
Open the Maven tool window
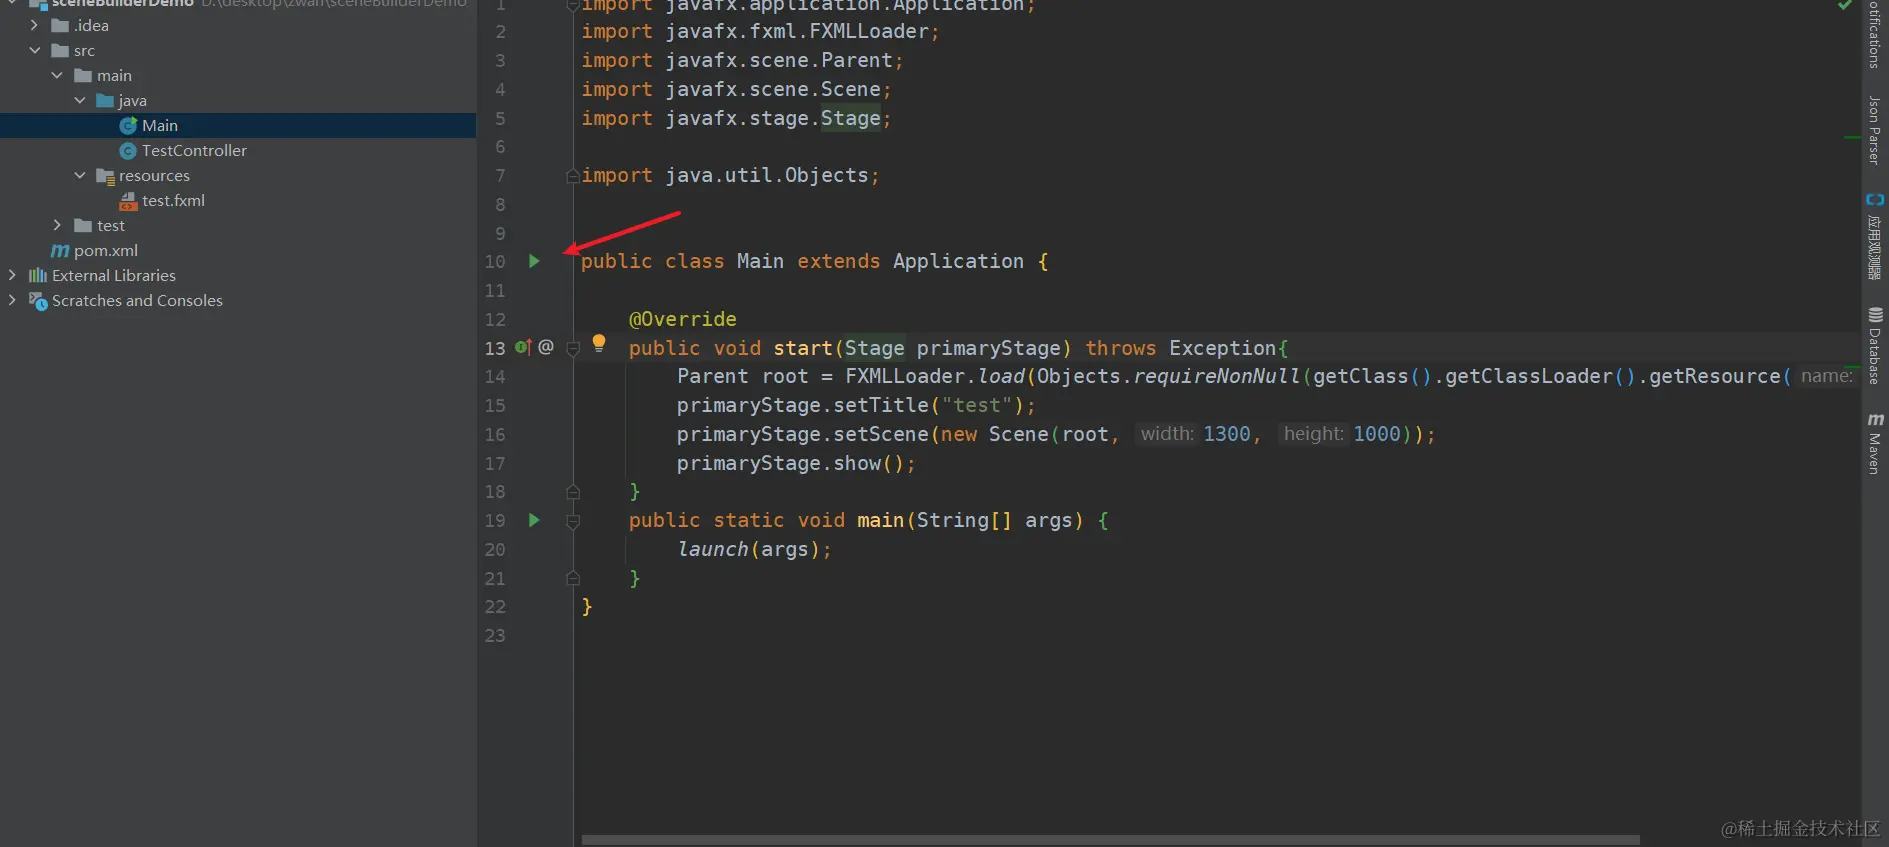pyautogui.click(x=1875, y=443)
